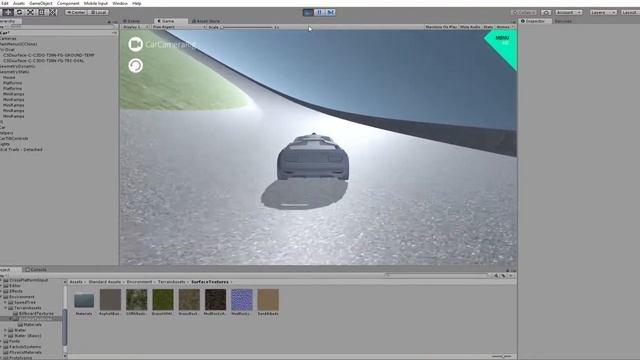Open the Edit menu
Screen dimensions: 640x360
click(x=5, y=3)
